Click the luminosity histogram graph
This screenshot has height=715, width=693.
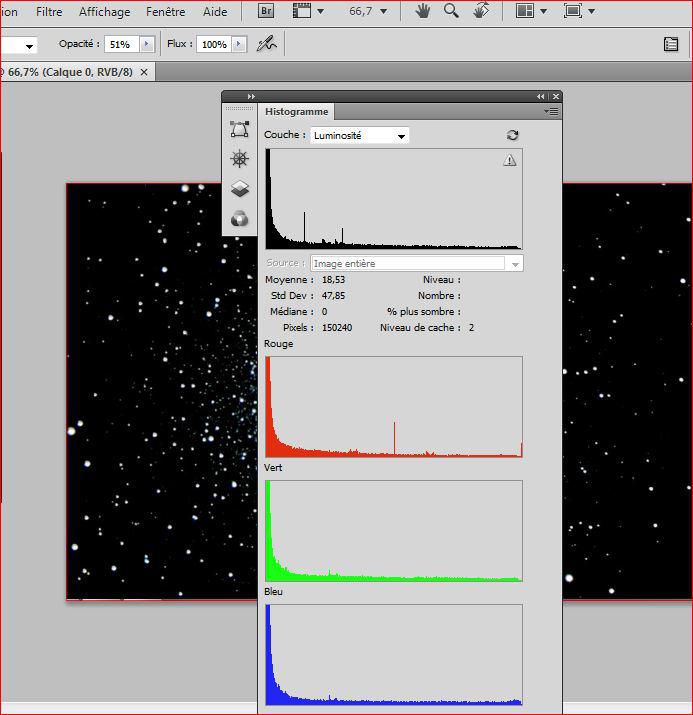394,199
